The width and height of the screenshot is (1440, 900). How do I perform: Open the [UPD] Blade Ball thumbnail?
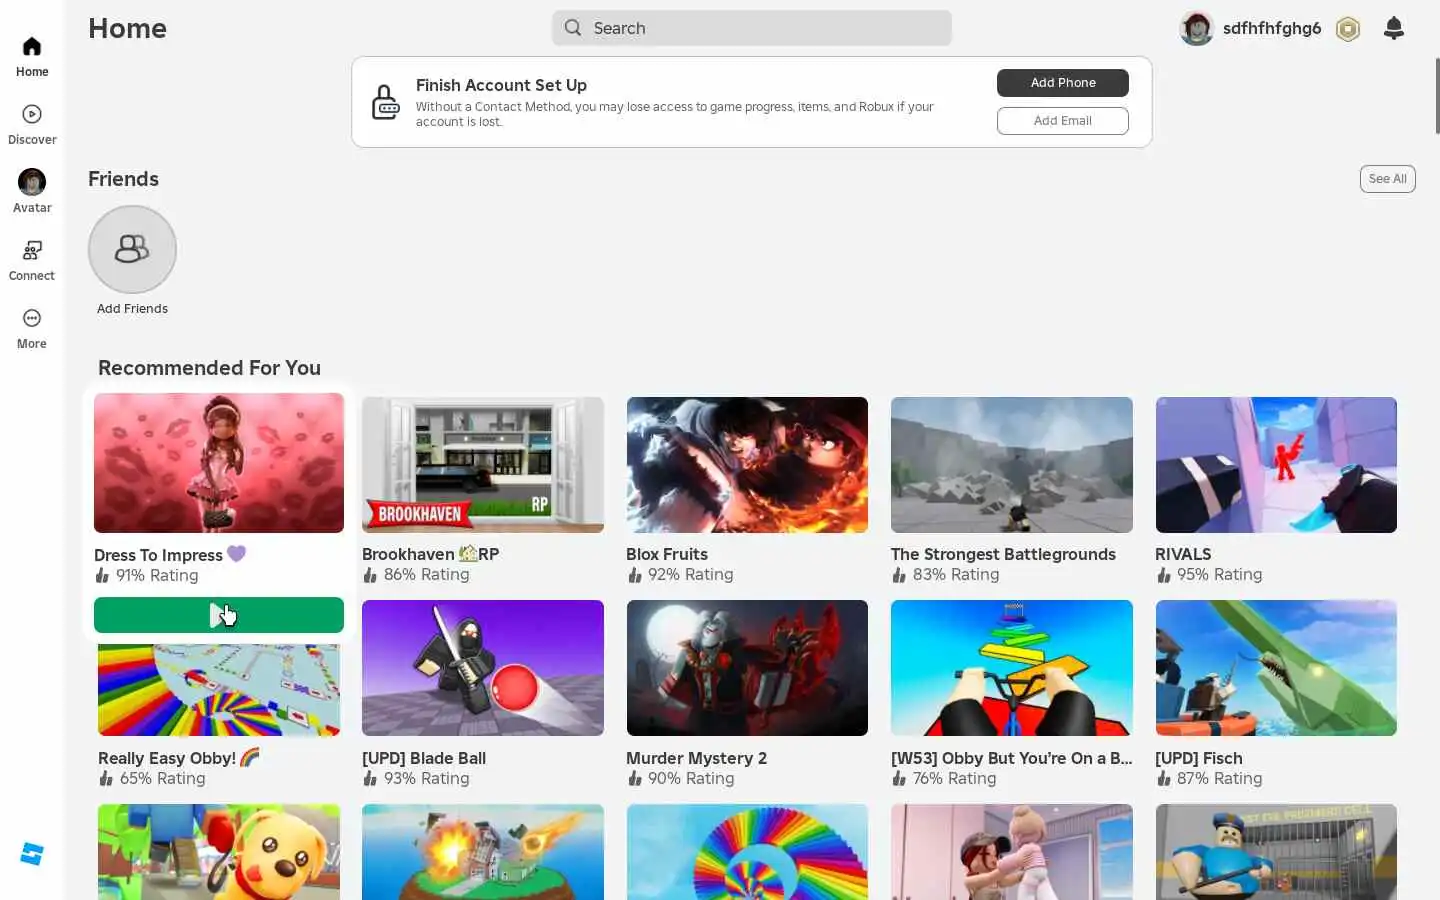pyautogui.click(x=483, y=668)
